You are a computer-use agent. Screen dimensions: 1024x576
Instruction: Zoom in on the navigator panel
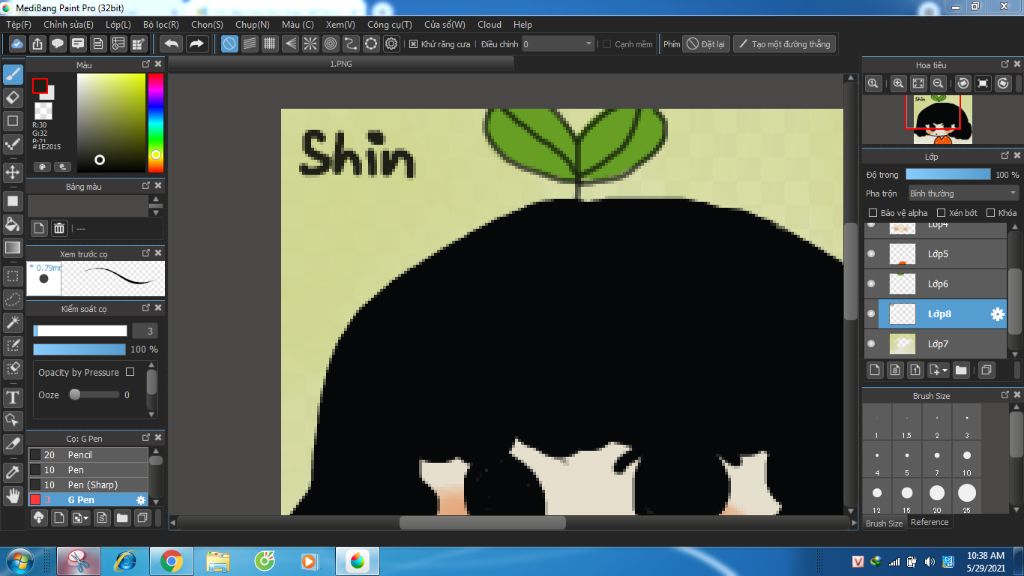tap(898, 84)
